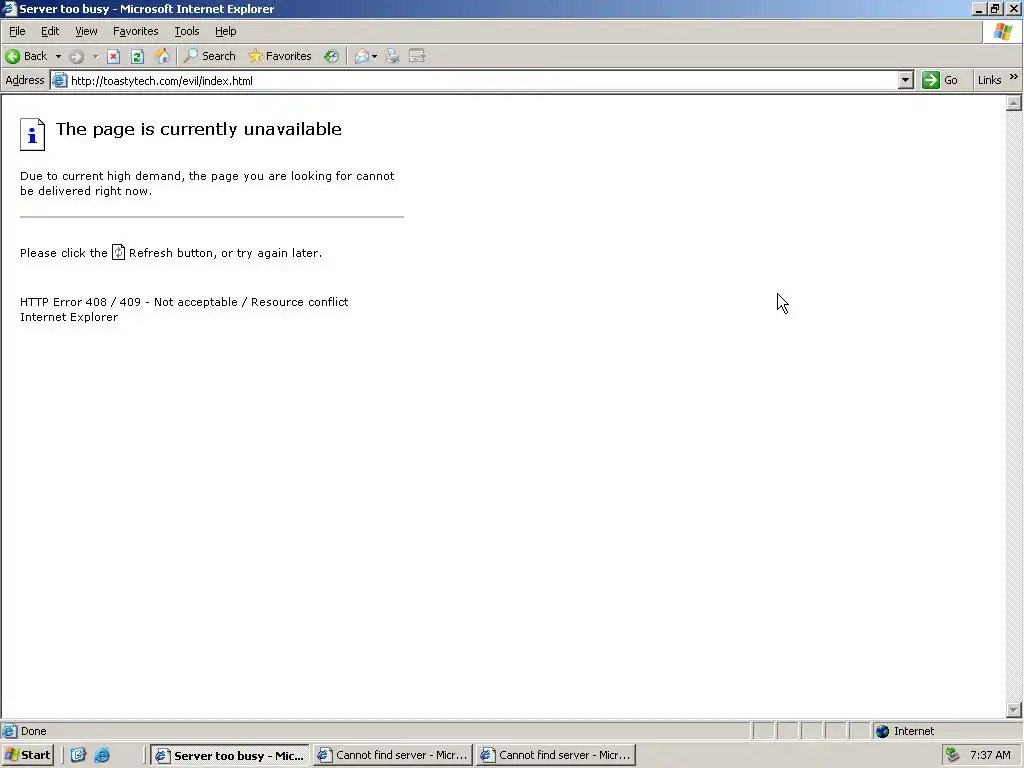Click the History toolbar icon

[331, 56]
